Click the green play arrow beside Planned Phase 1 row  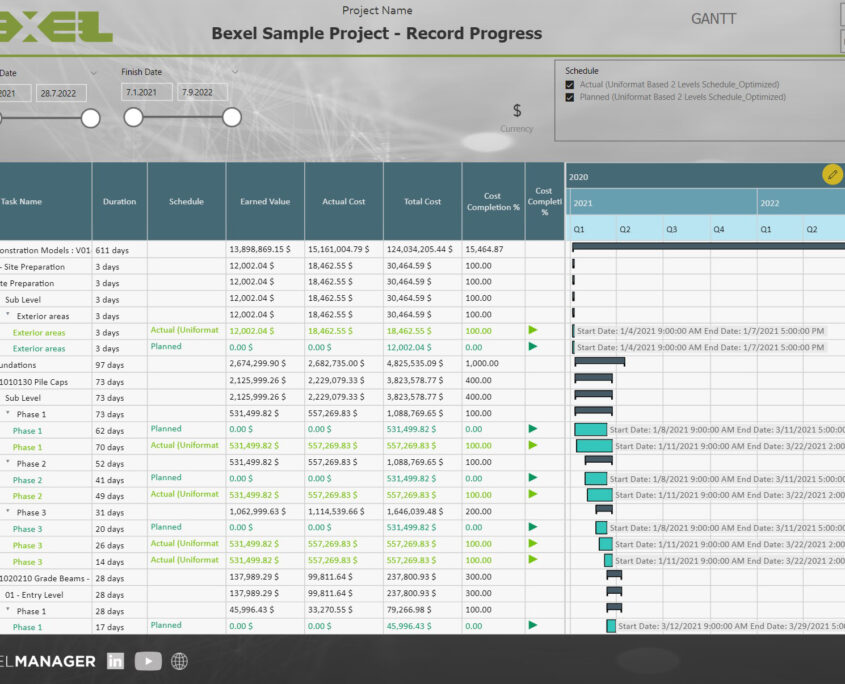click(x=534, y=429)
